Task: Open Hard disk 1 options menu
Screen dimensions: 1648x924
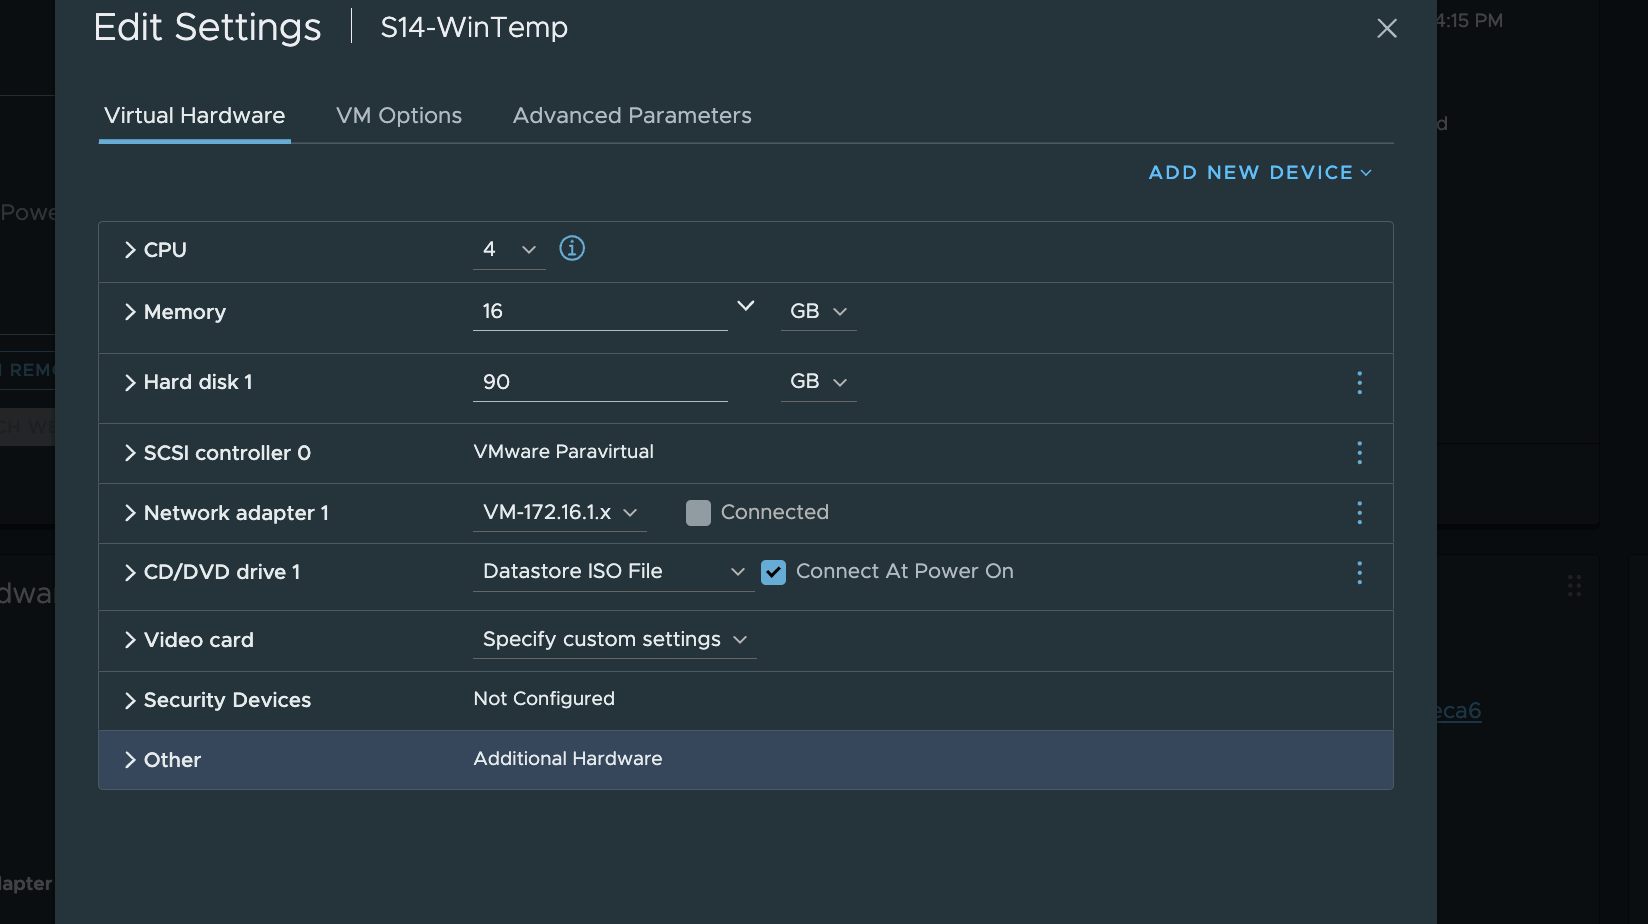Action: click(x=1359, y=382)
